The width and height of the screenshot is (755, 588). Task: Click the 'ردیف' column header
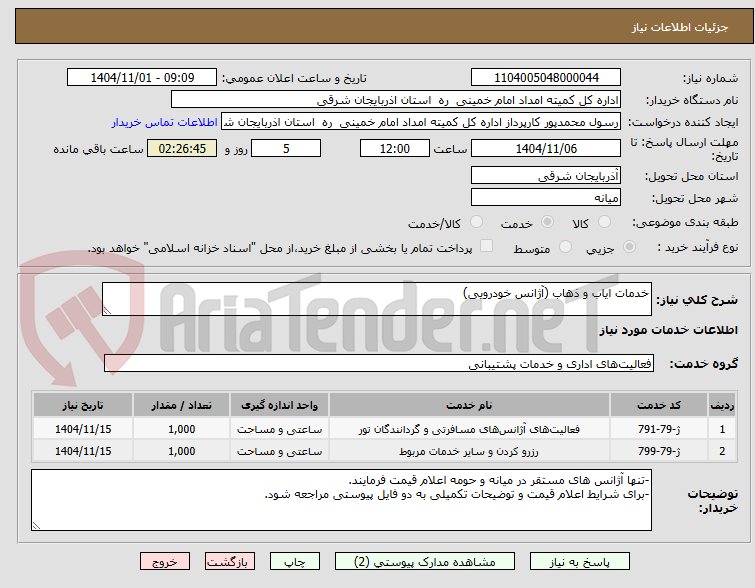pyautogui.click(x=722, y=405)
